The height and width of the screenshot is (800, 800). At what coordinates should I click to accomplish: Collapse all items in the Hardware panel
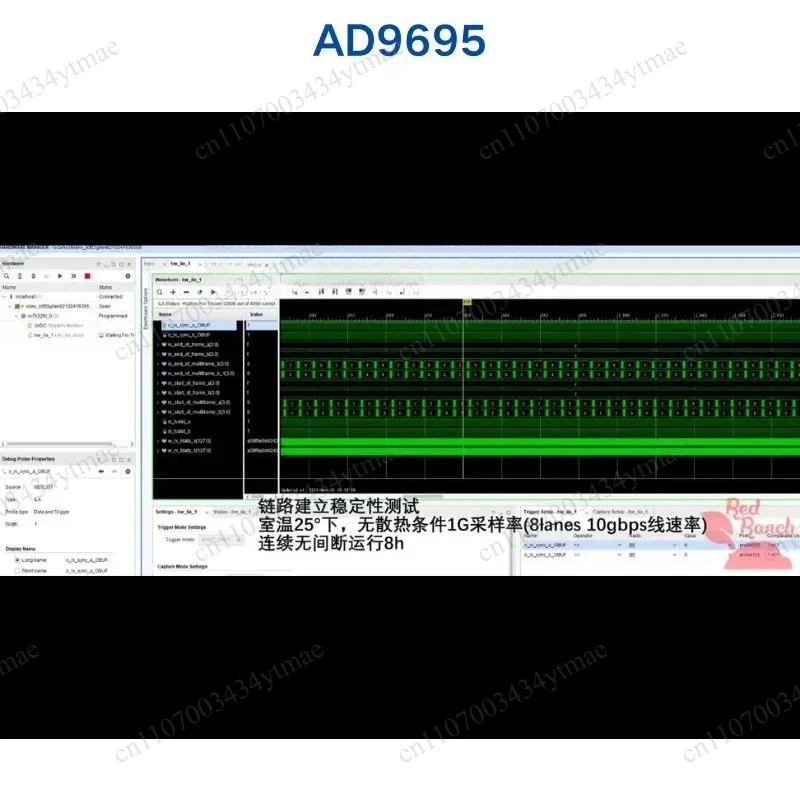coord(20,276)
